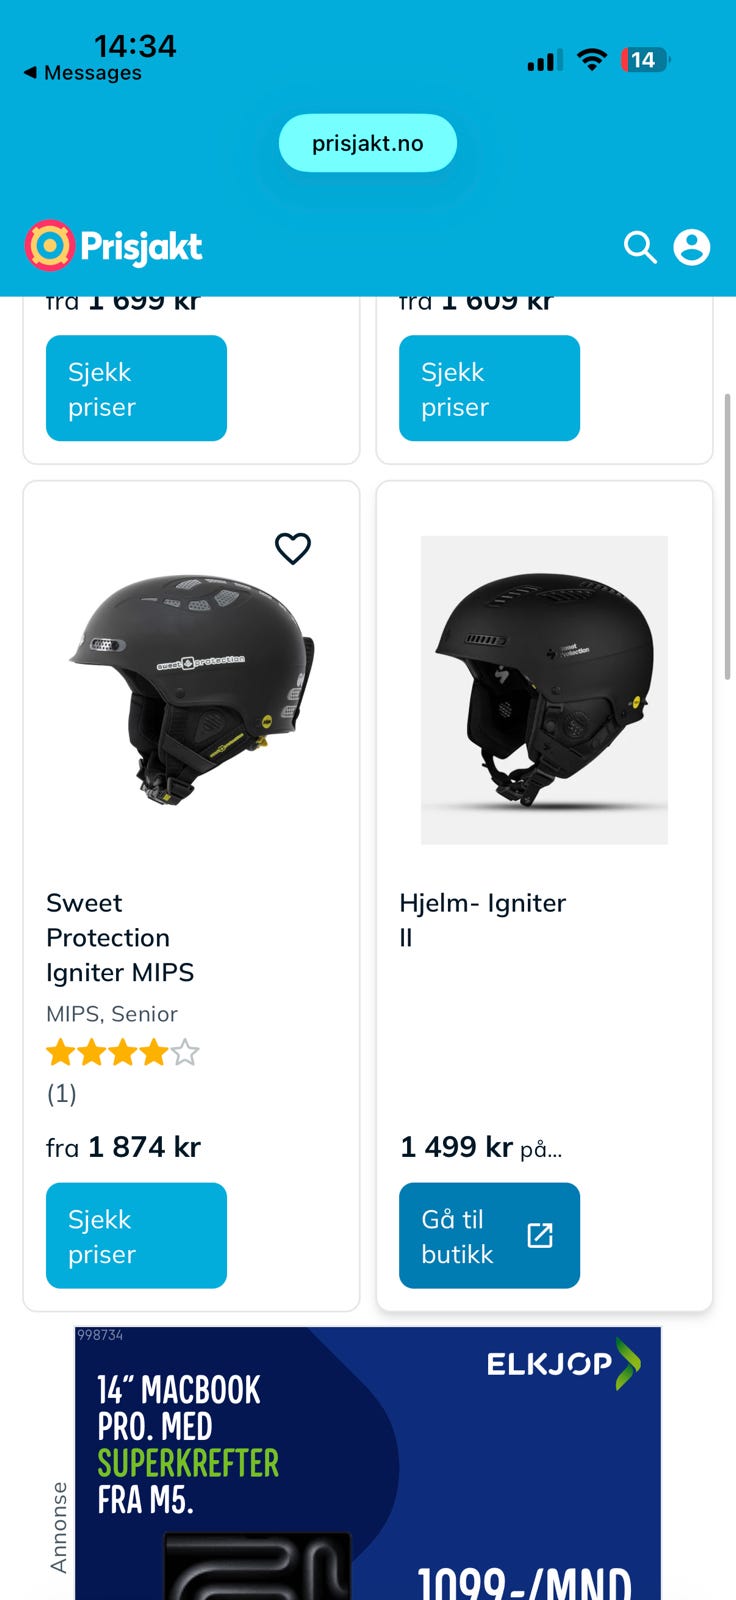Open the Sweet Protection Igniter MIPS helmet image
Viewport: 736px width, 1600px height.
click(190, 690)
